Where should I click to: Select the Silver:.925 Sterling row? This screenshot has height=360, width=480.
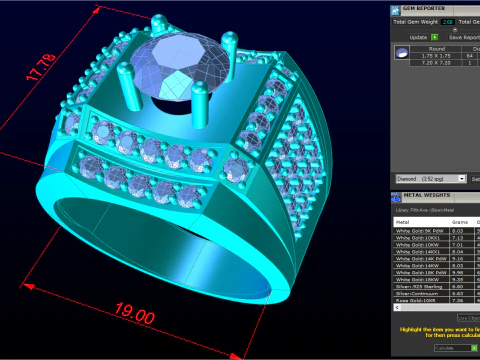(x=437, y=287)
